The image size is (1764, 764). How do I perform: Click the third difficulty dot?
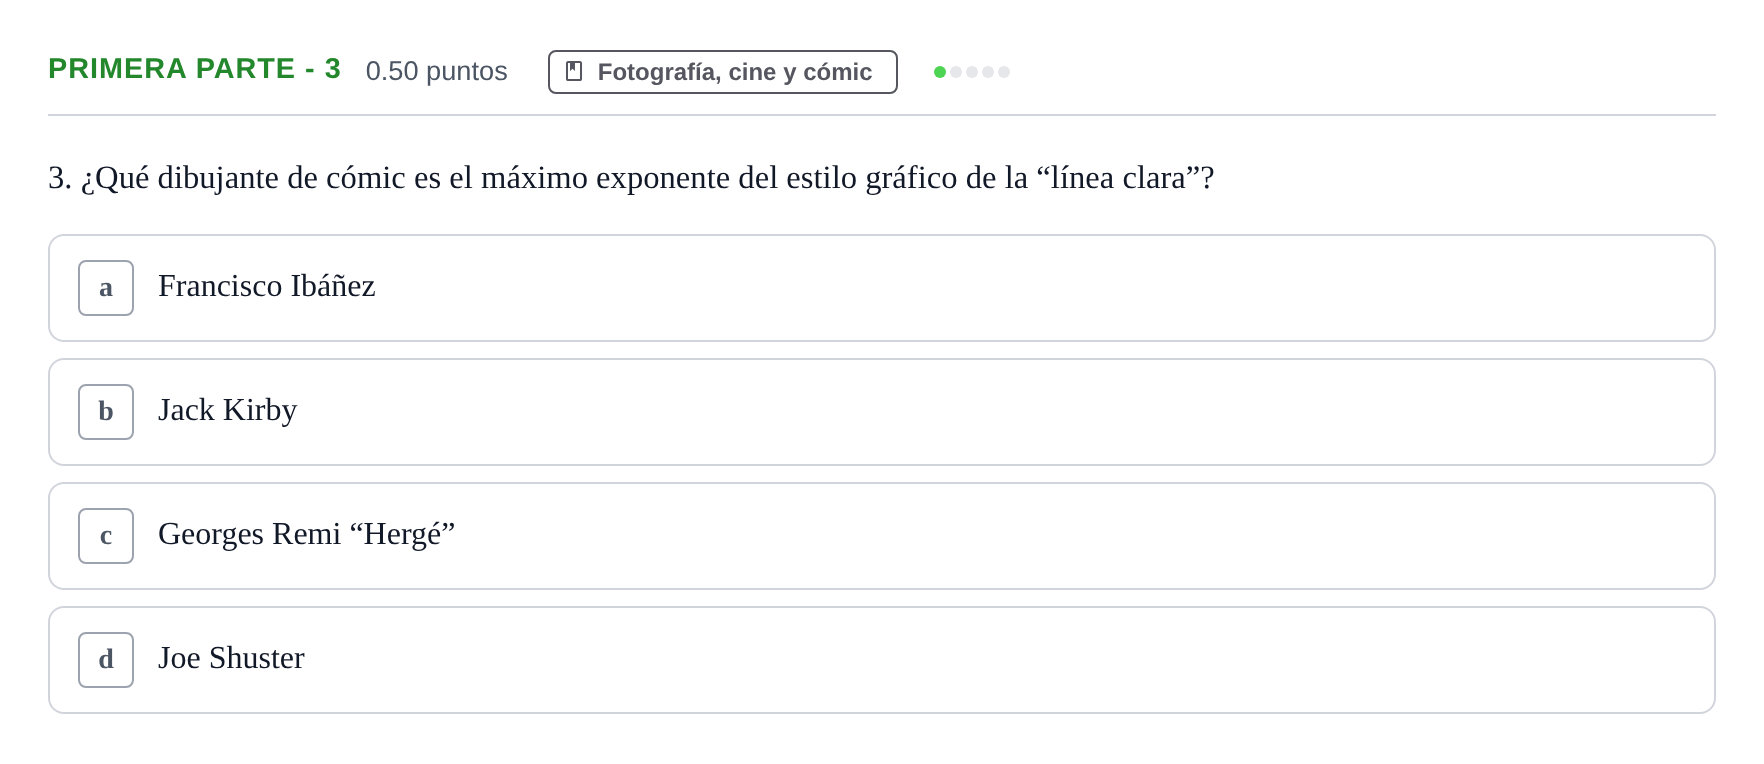pyautogui.click(x=972, y=72)
